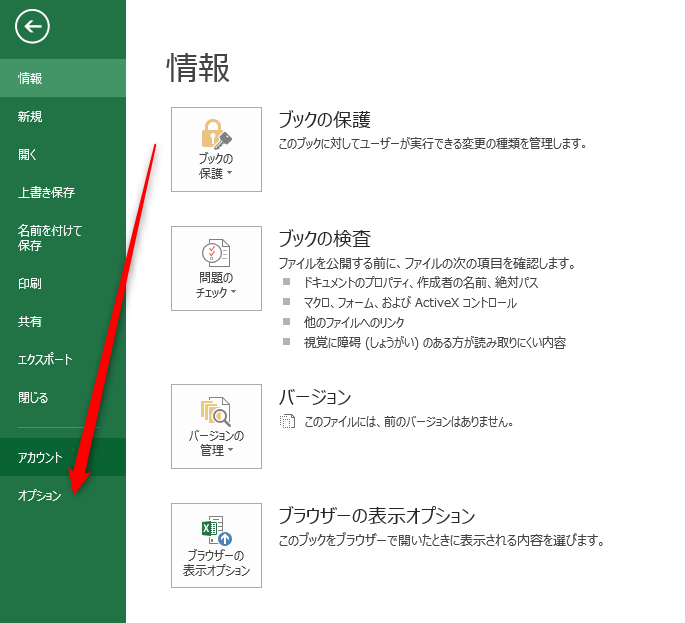Open オプション in the sidebar

(x=63, y=495)
